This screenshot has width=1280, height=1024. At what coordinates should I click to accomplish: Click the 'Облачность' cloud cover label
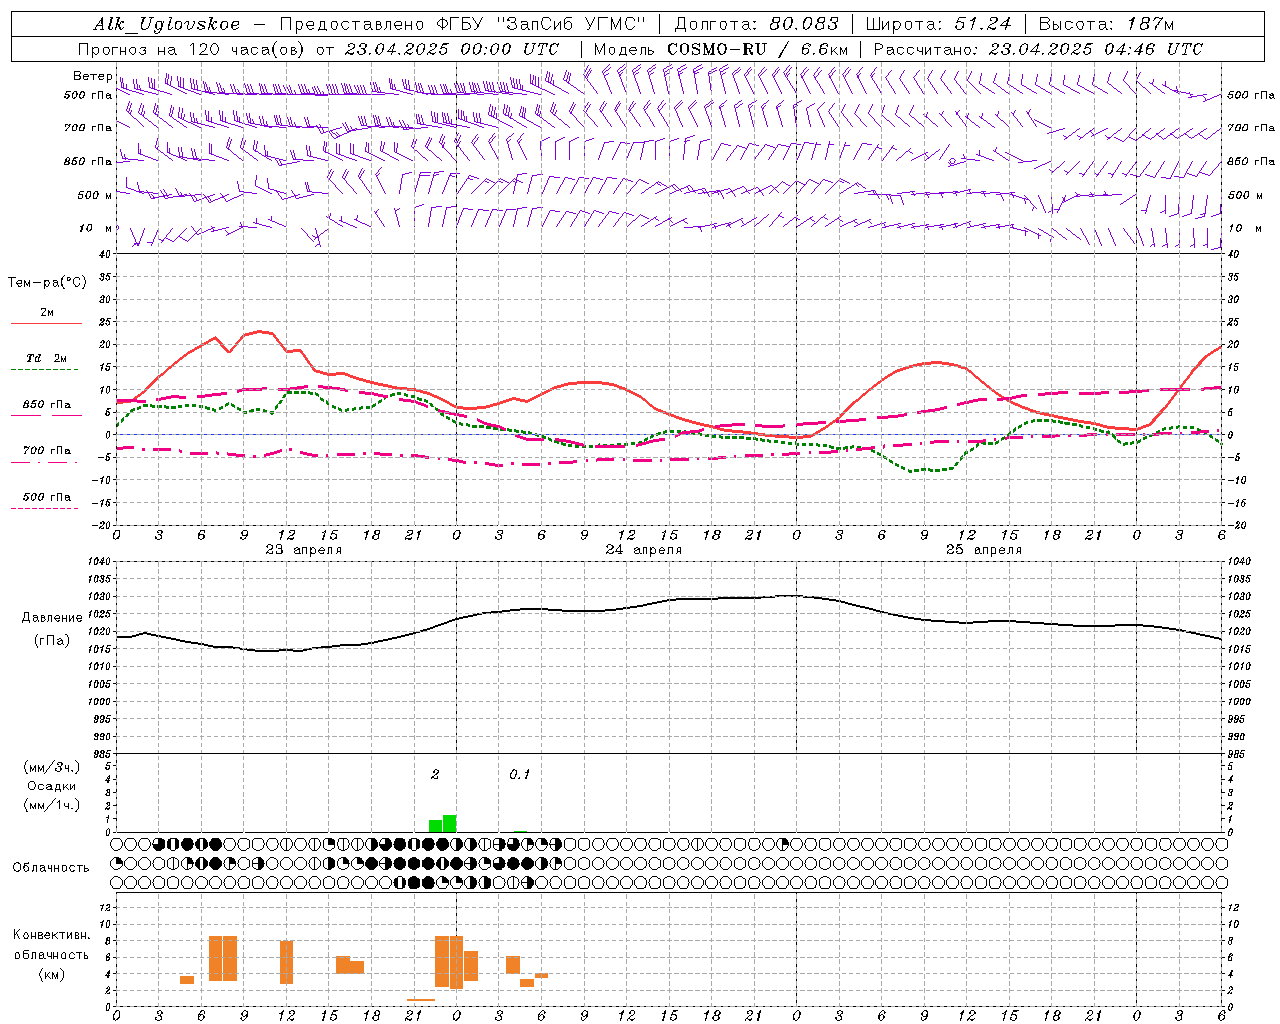coord(51,868)
